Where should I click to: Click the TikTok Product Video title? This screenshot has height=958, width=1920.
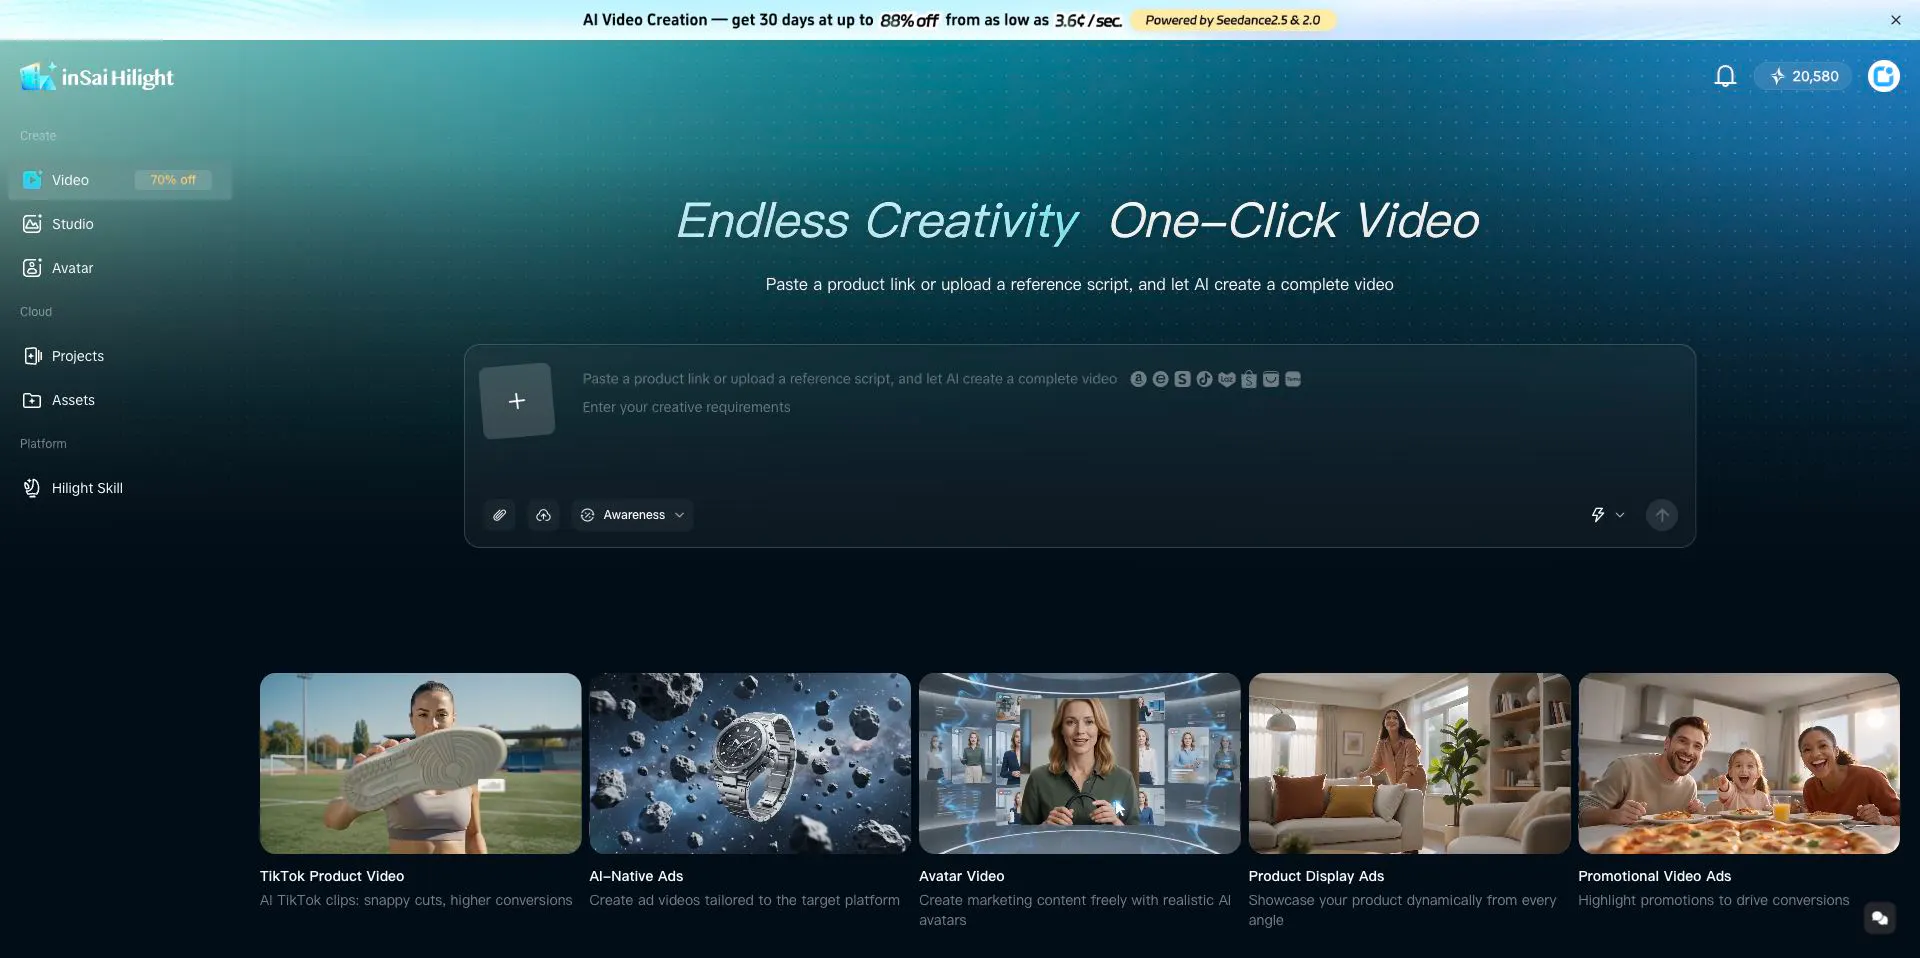pos(332,876)
